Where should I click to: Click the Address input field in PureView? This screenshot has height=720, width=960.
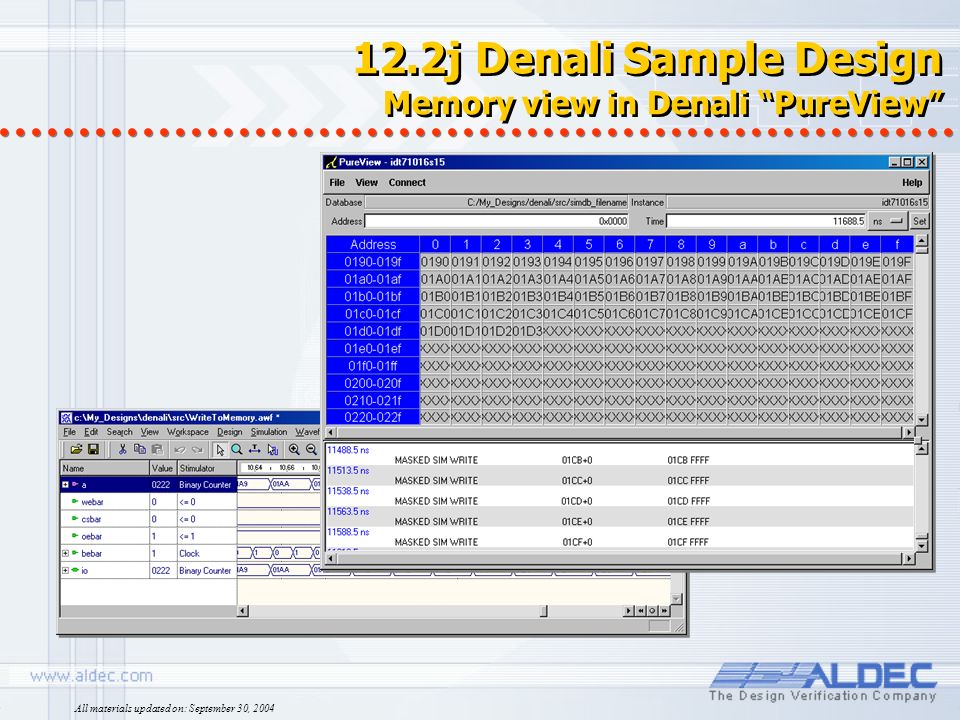point(497,221)
